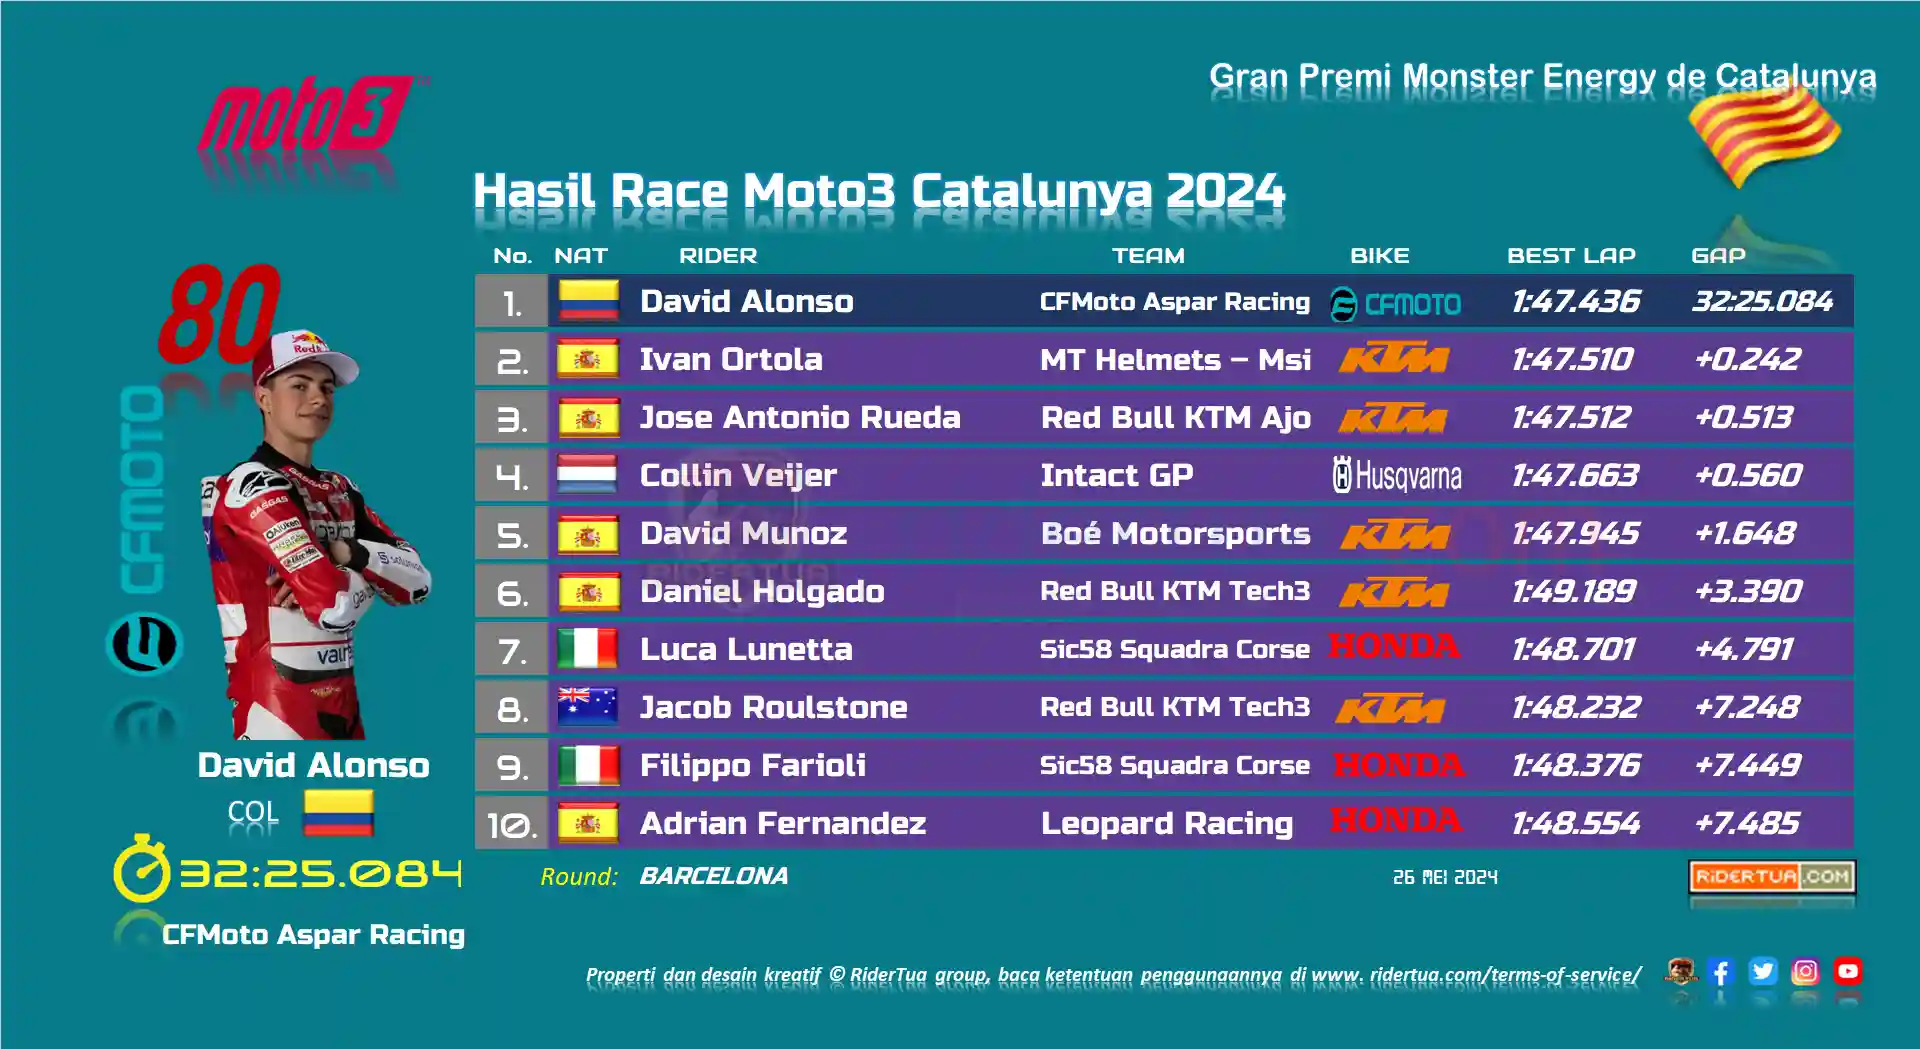Click the GAP column header

1718,255
